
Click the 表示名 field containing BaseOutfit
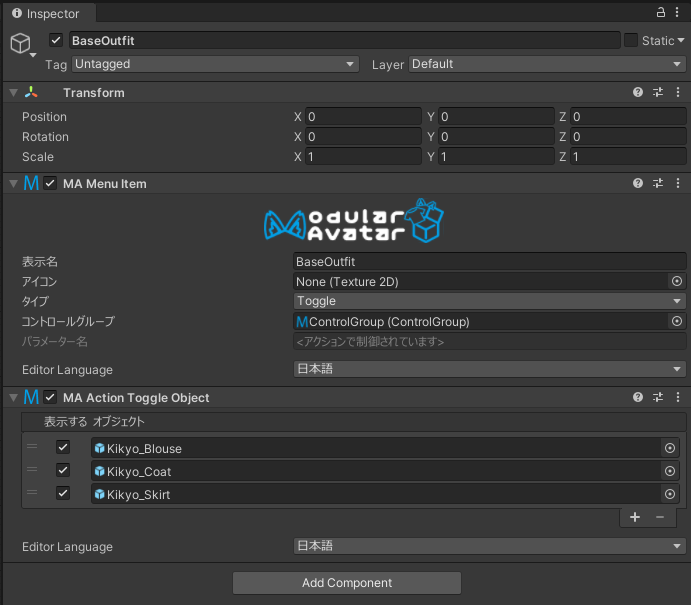pyautogui.click(x=489, y=261)
